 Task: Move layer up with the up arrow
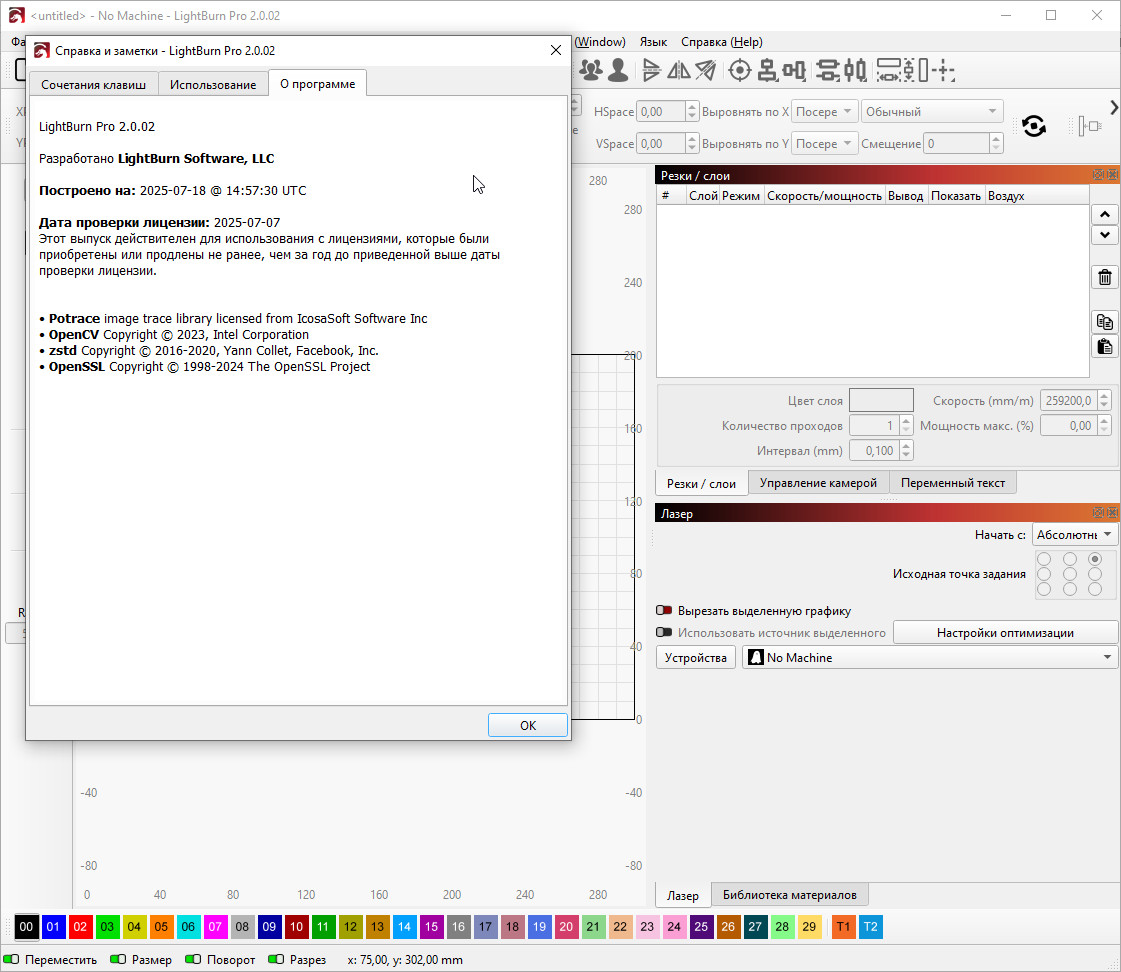coord(1104,215)
